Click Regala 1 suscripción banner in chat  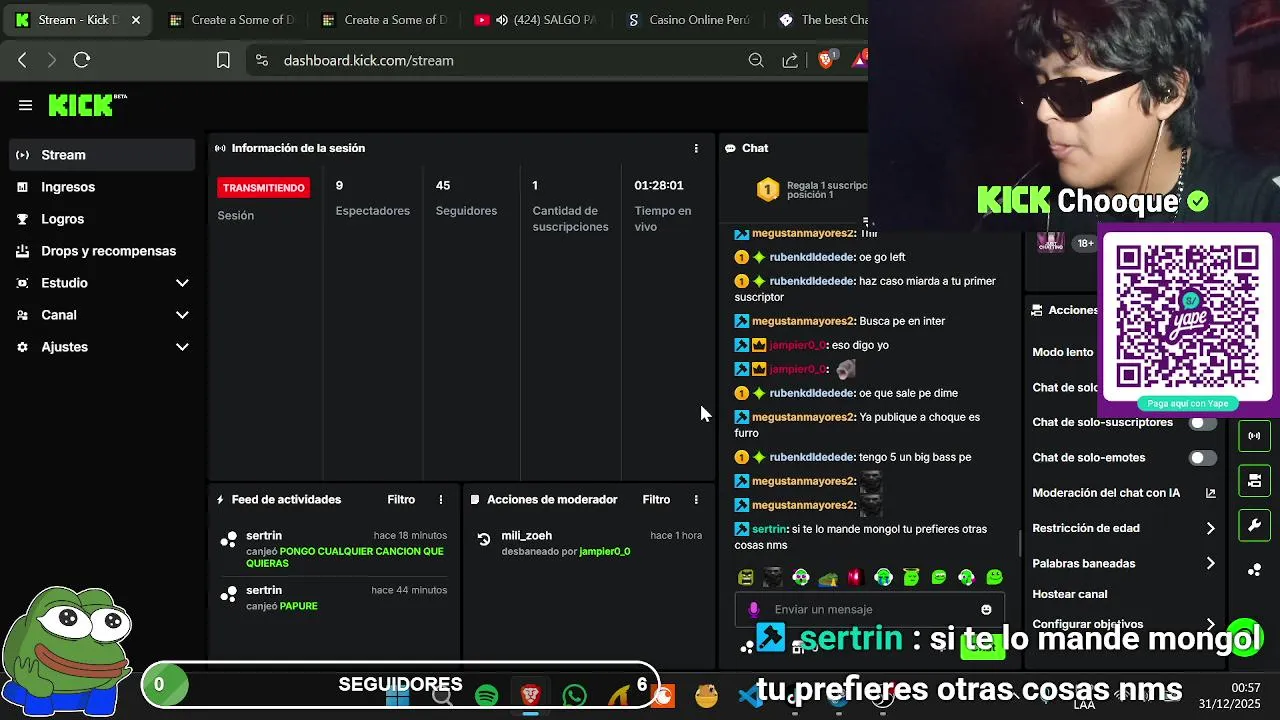pos(812,189)
